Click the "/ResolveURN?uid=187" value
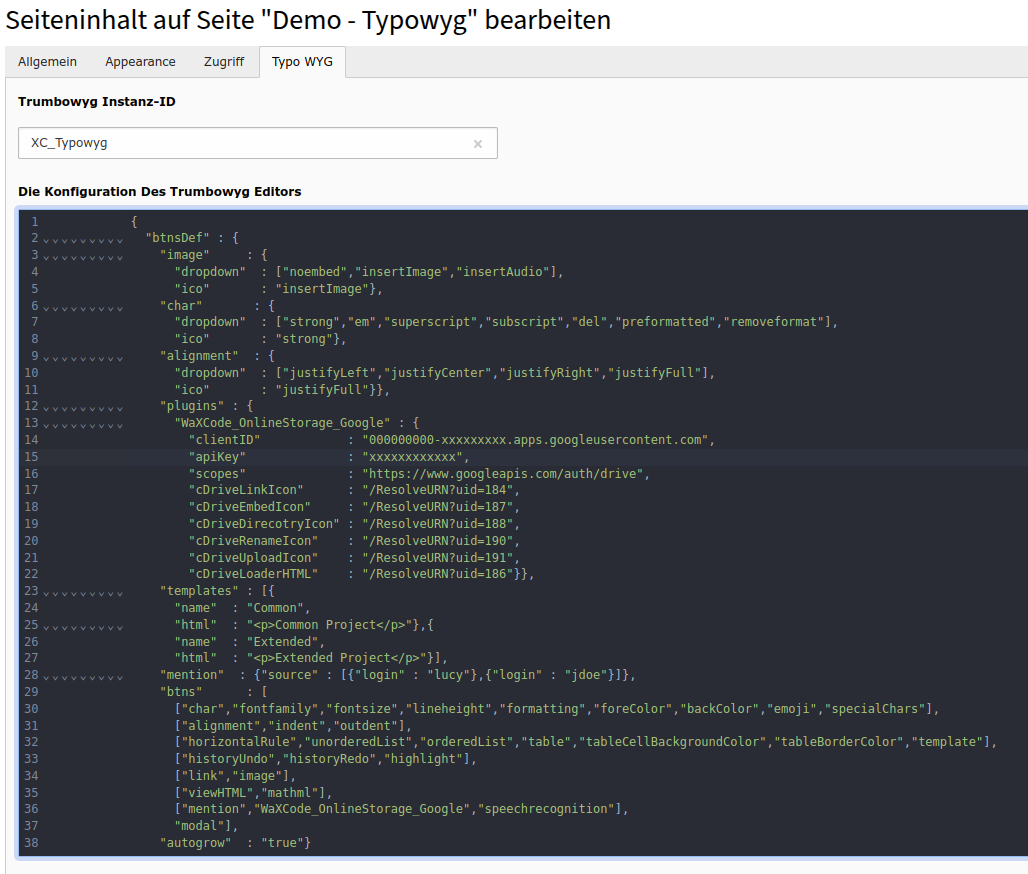This screenshot has width=1028, height=874. (x=437, y=507)
